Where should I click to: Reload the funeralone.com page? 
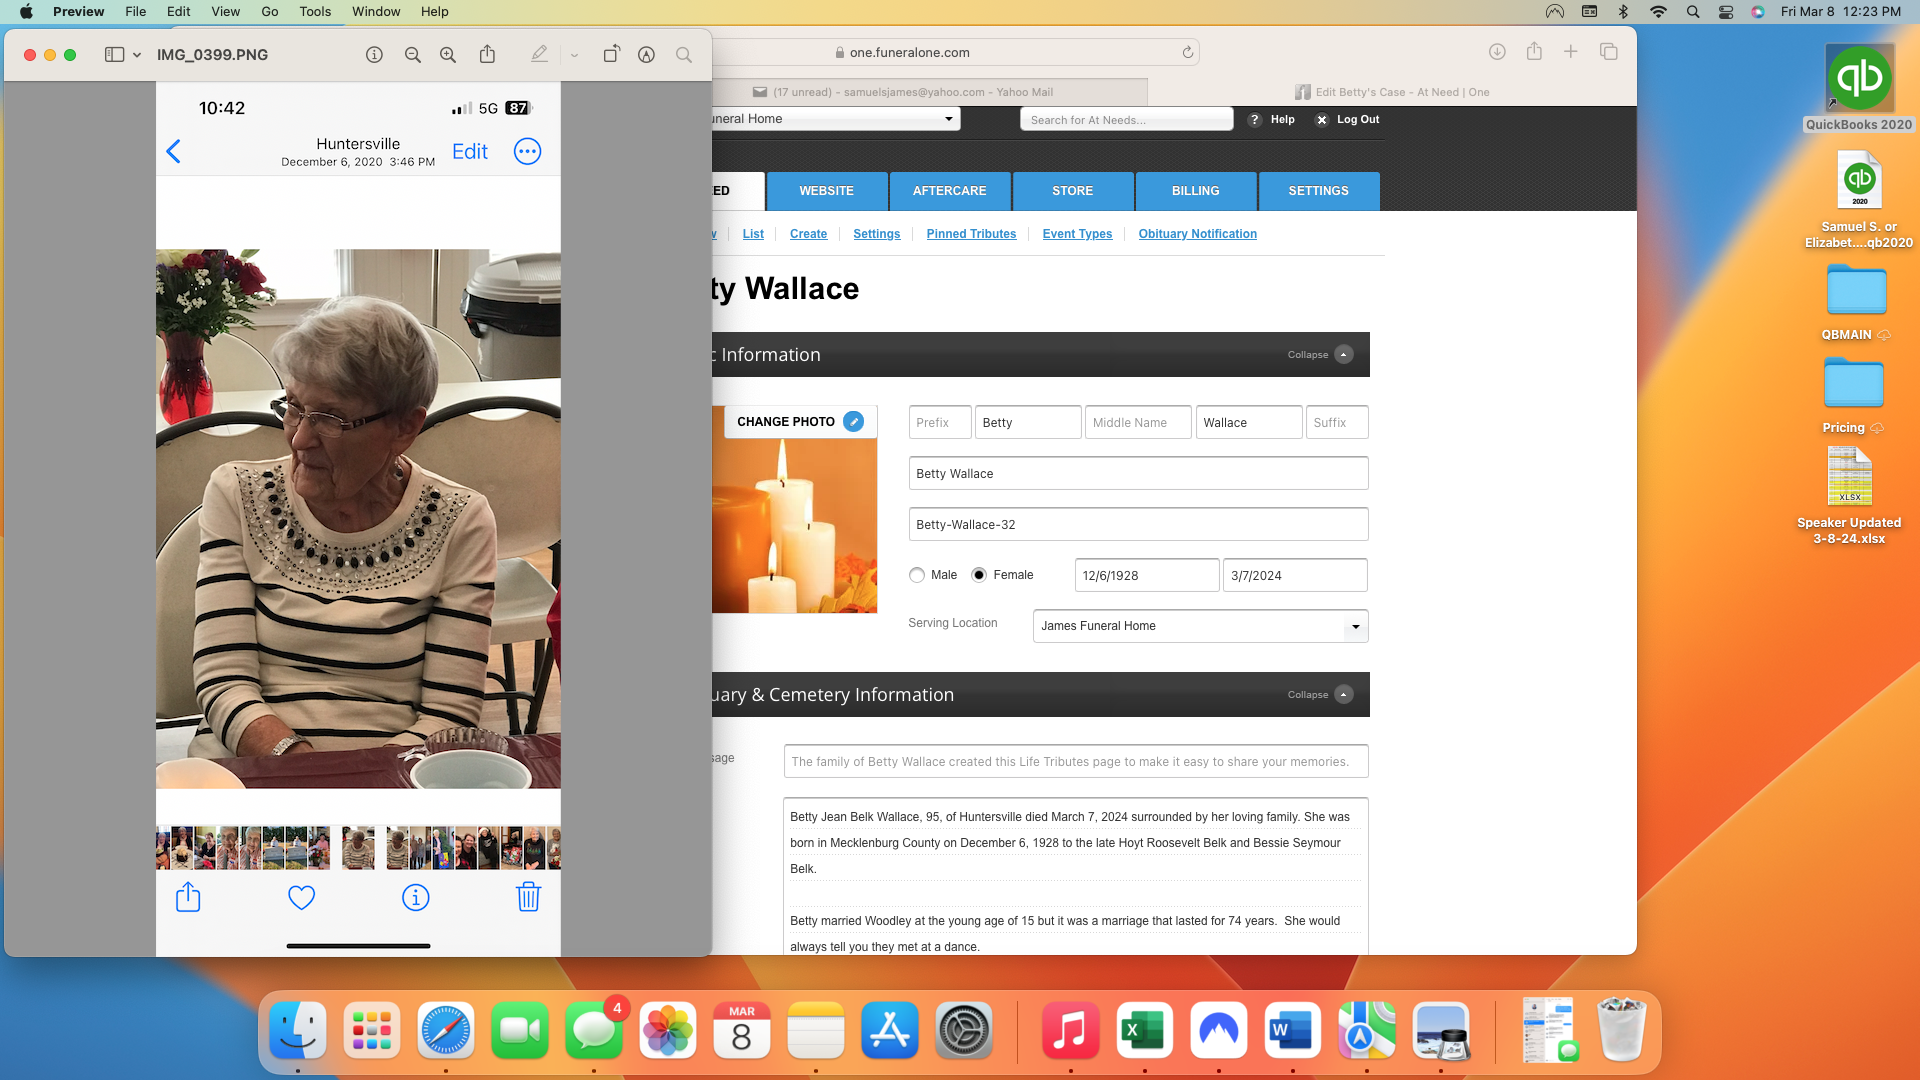click(x=1188, y=53)
